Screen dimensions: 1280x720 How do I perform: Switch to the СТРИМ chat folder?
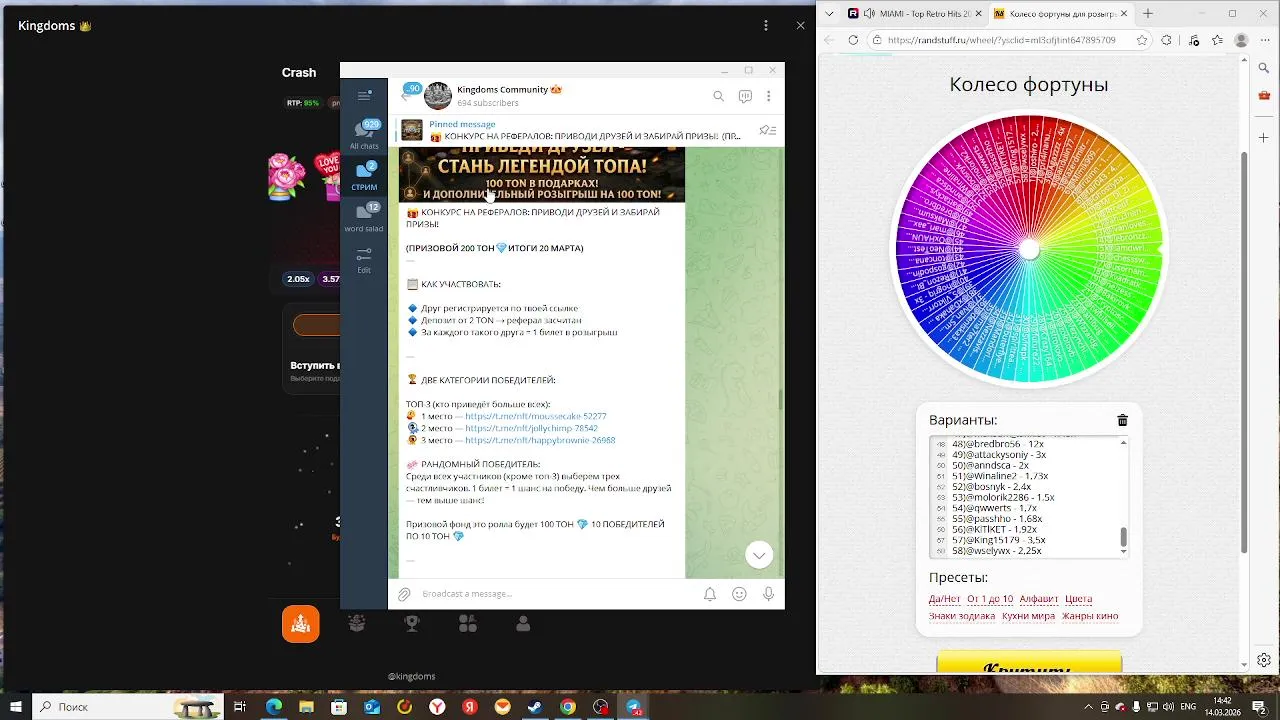pos(364,176)
